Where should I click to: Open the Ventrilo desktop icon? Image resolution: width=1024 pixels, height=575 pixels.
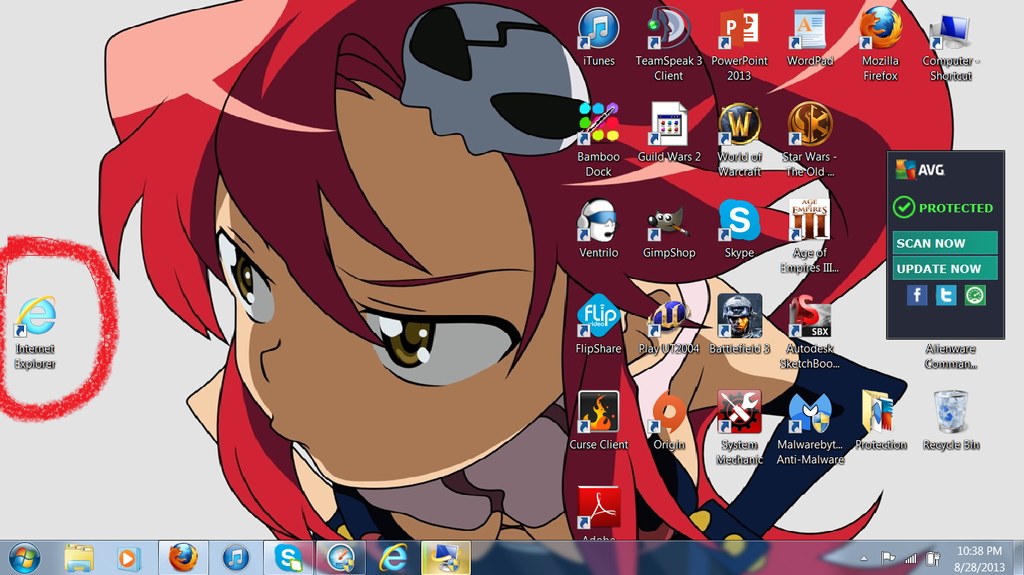coord(598,229)
